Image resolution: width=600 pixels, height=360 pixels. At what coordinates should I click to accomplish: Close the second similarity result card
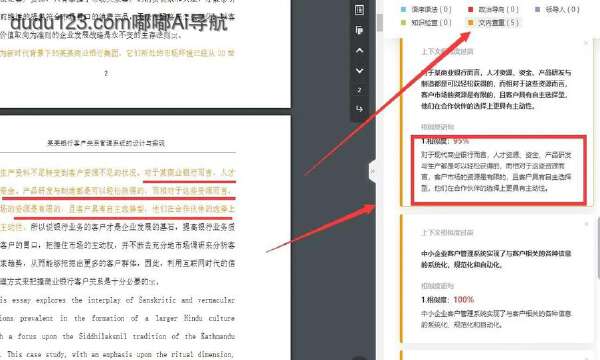pyautogui.click(x=586, y=224)
